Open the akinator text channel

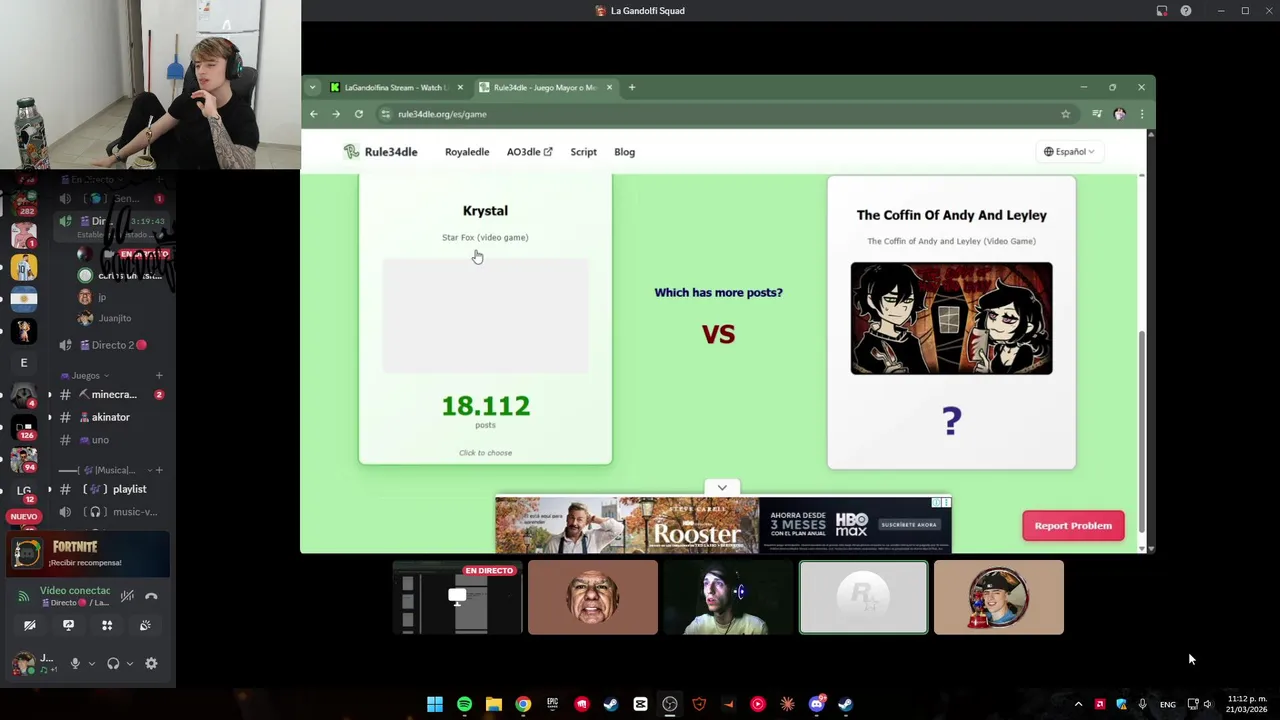(x=109, y=417)
